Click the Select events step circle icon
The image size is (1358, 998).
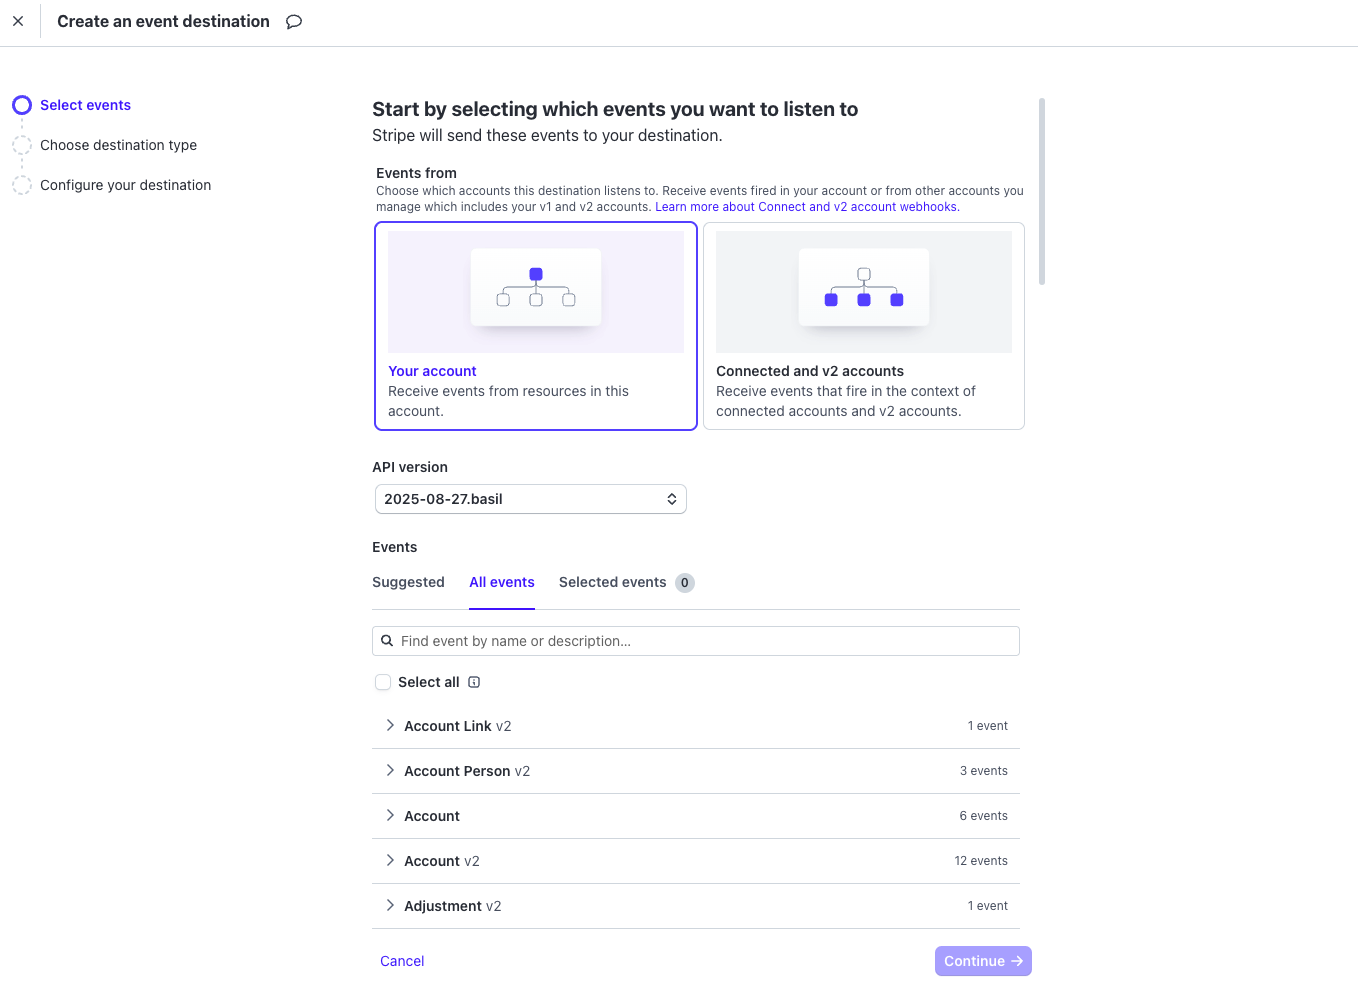tap(22, 105)
